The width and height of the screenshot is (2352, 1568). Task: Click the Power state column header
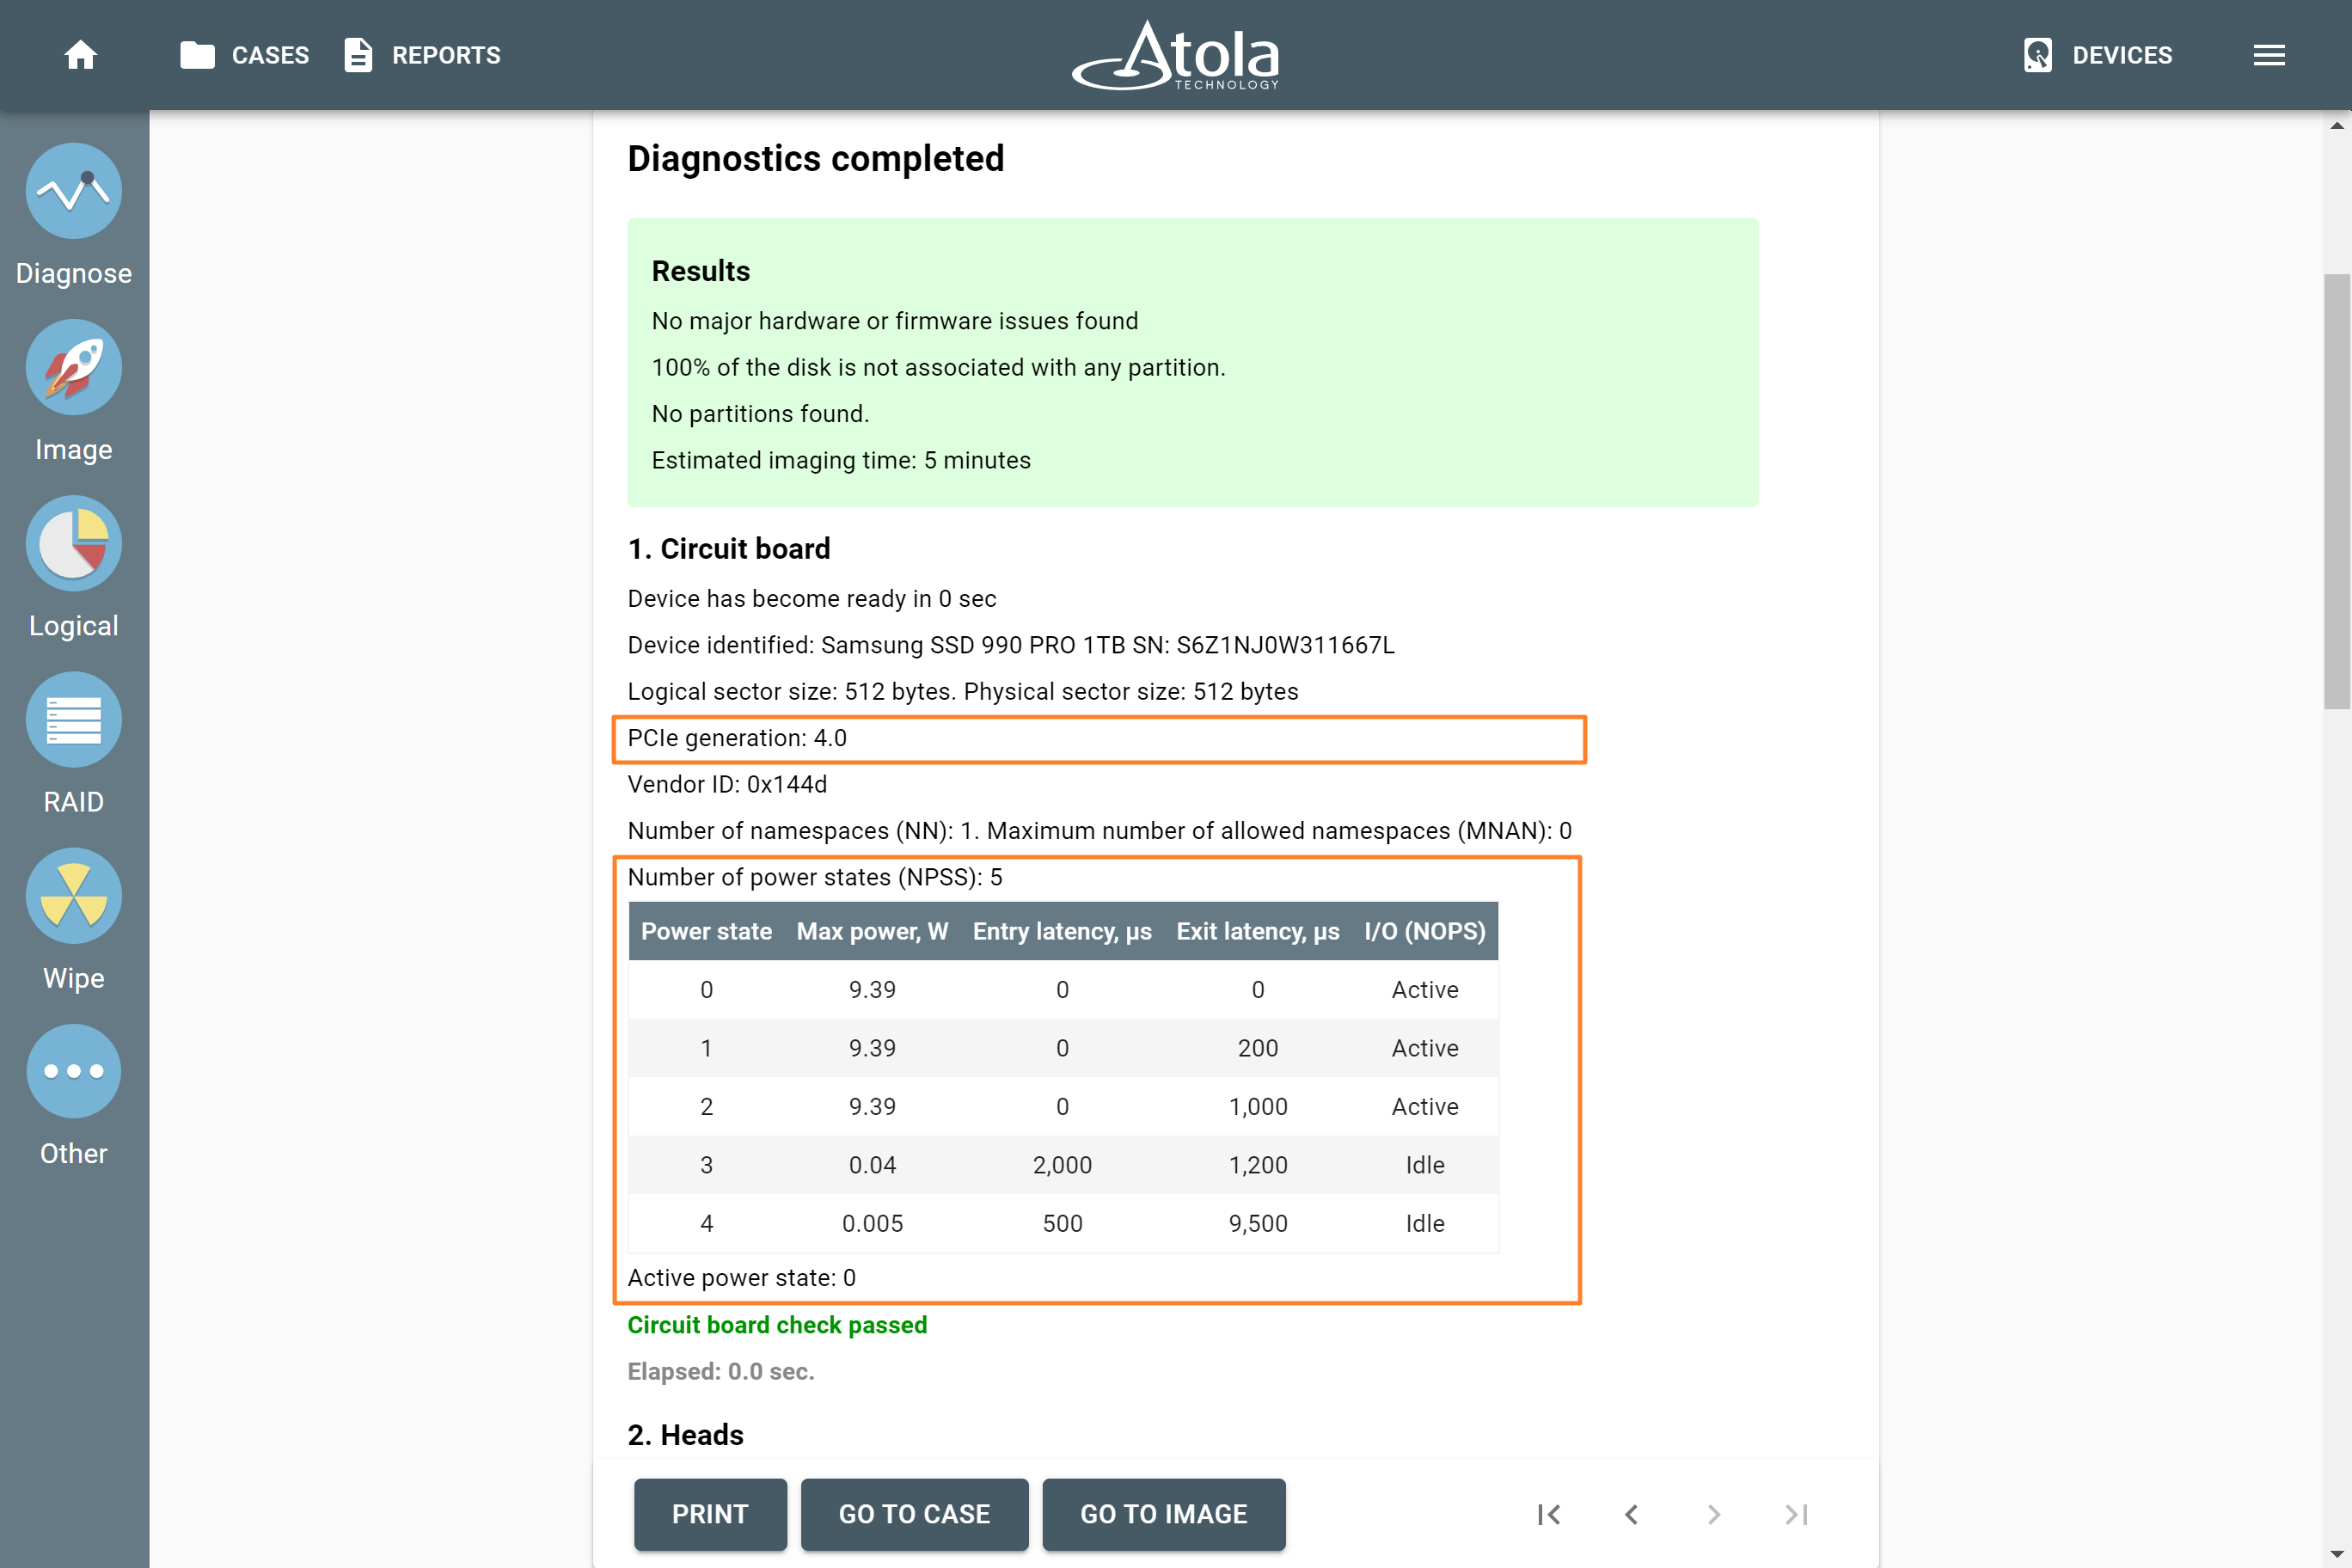tap(706, 931)
